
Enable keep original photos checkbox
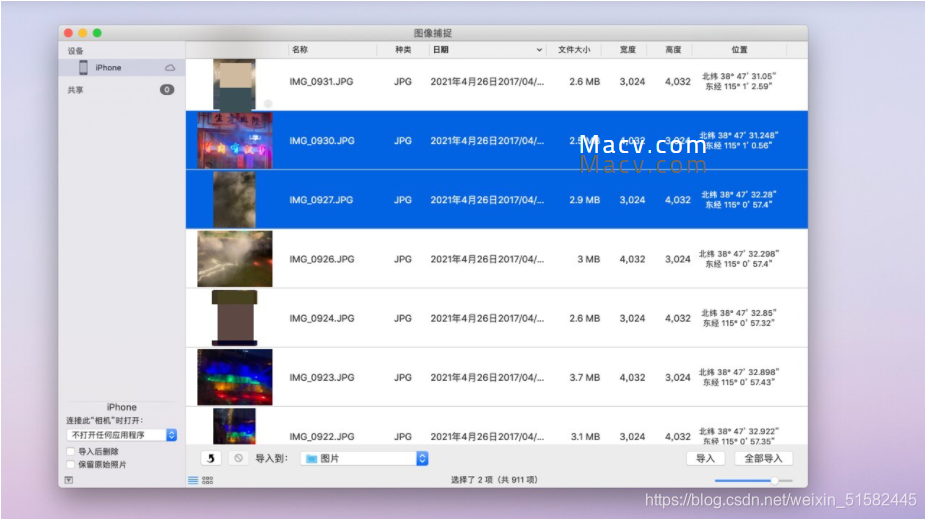point(71,465)
